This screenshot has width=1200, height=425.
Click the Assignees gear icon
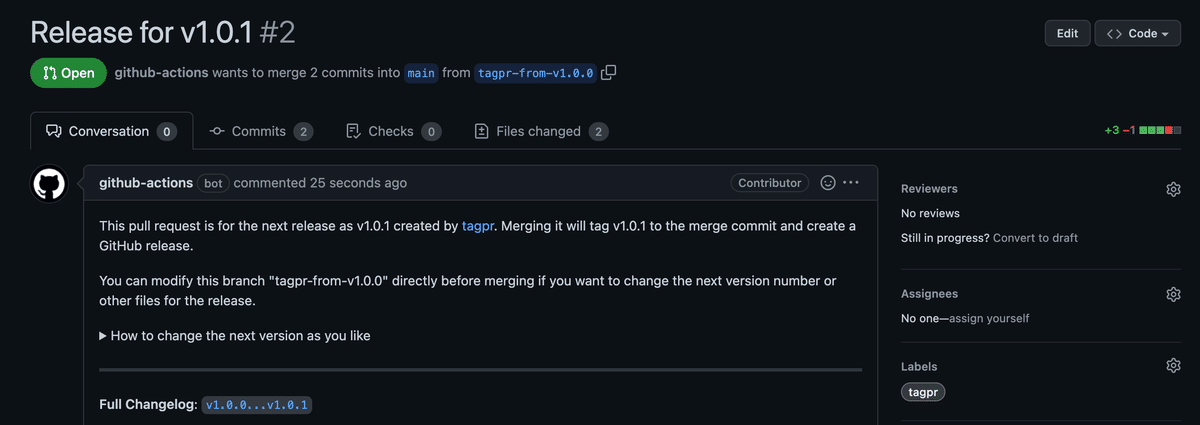(x=1173, y=294)
